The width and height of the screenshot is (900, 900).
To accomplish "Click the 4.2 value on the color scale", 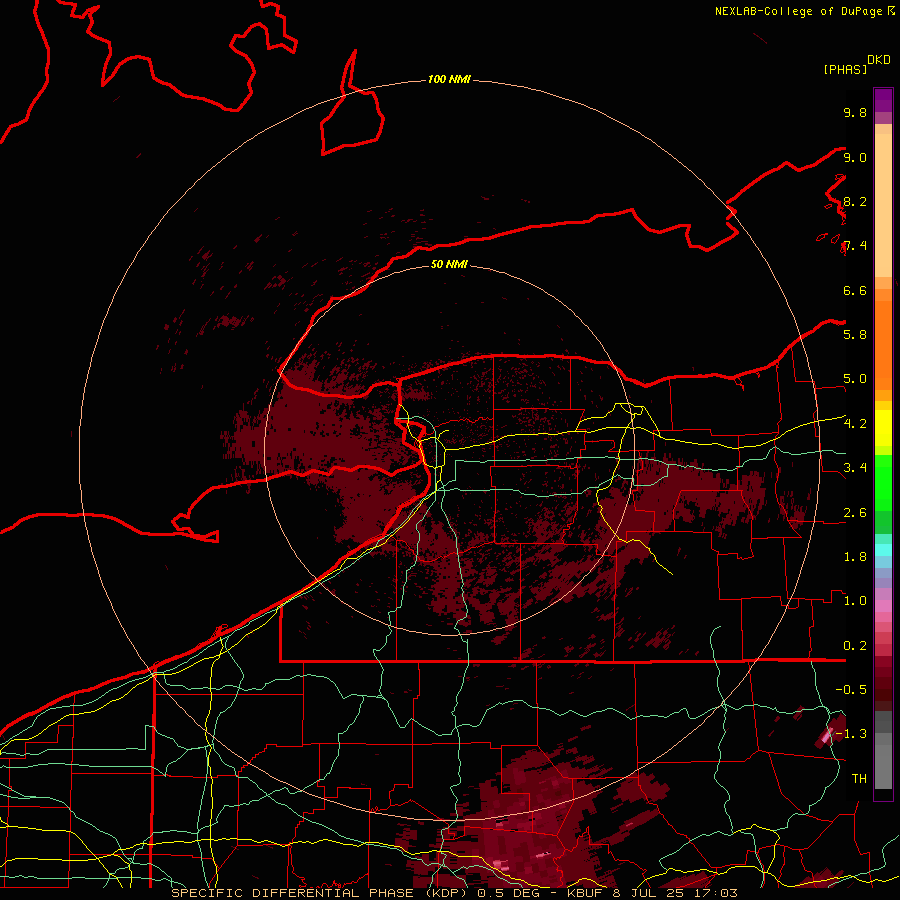I will tap(855, 424).
